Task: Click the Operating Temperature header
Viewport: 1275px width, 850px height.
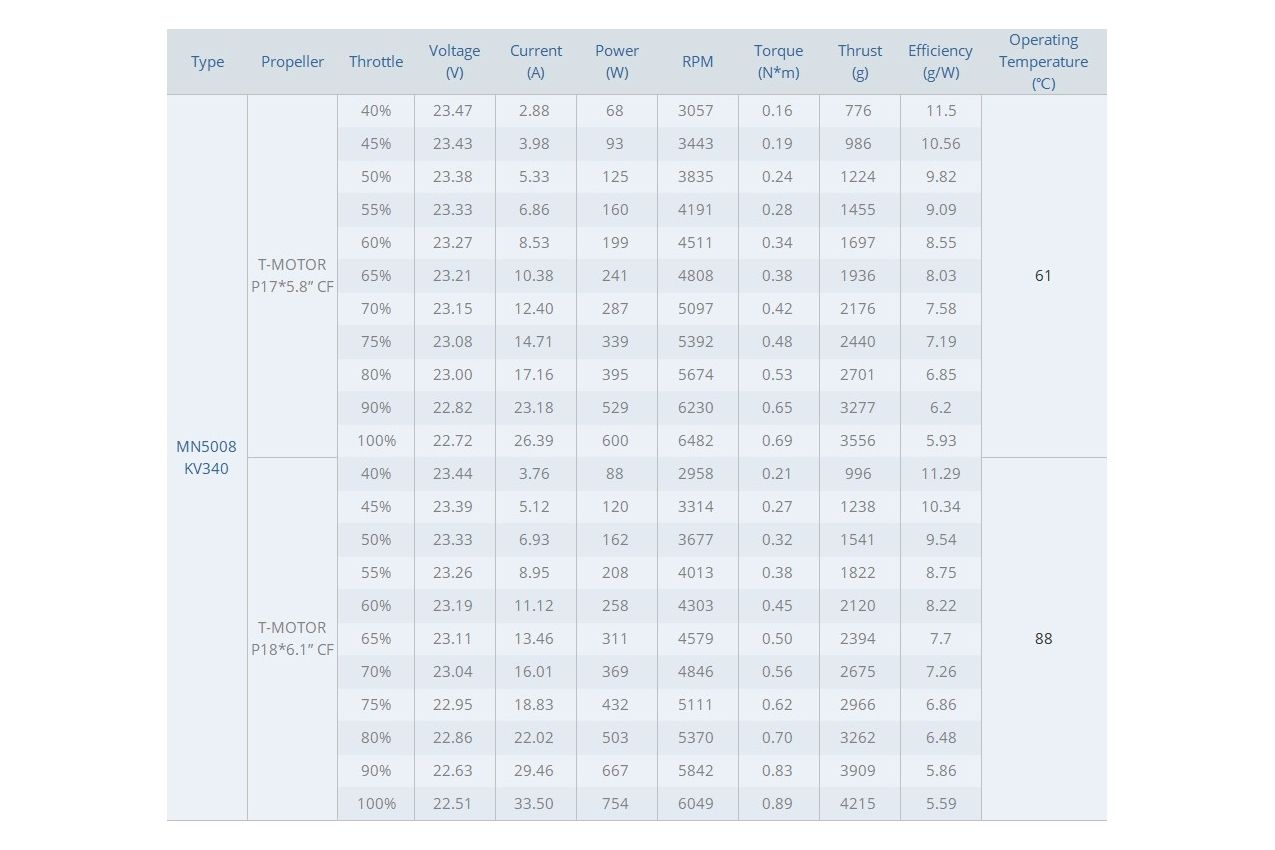Action: coord(1044,62)
